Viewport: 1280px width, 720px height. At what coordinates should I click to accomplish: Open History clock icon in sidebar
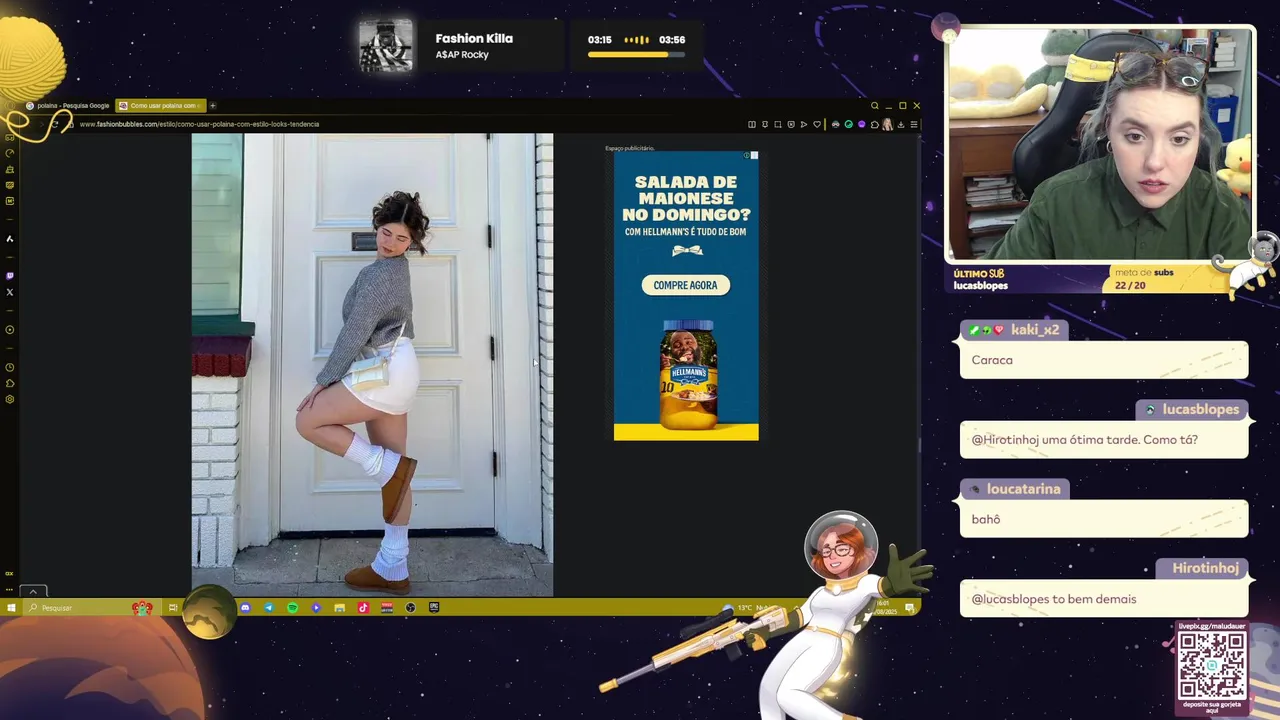click(x=9, y=367)
